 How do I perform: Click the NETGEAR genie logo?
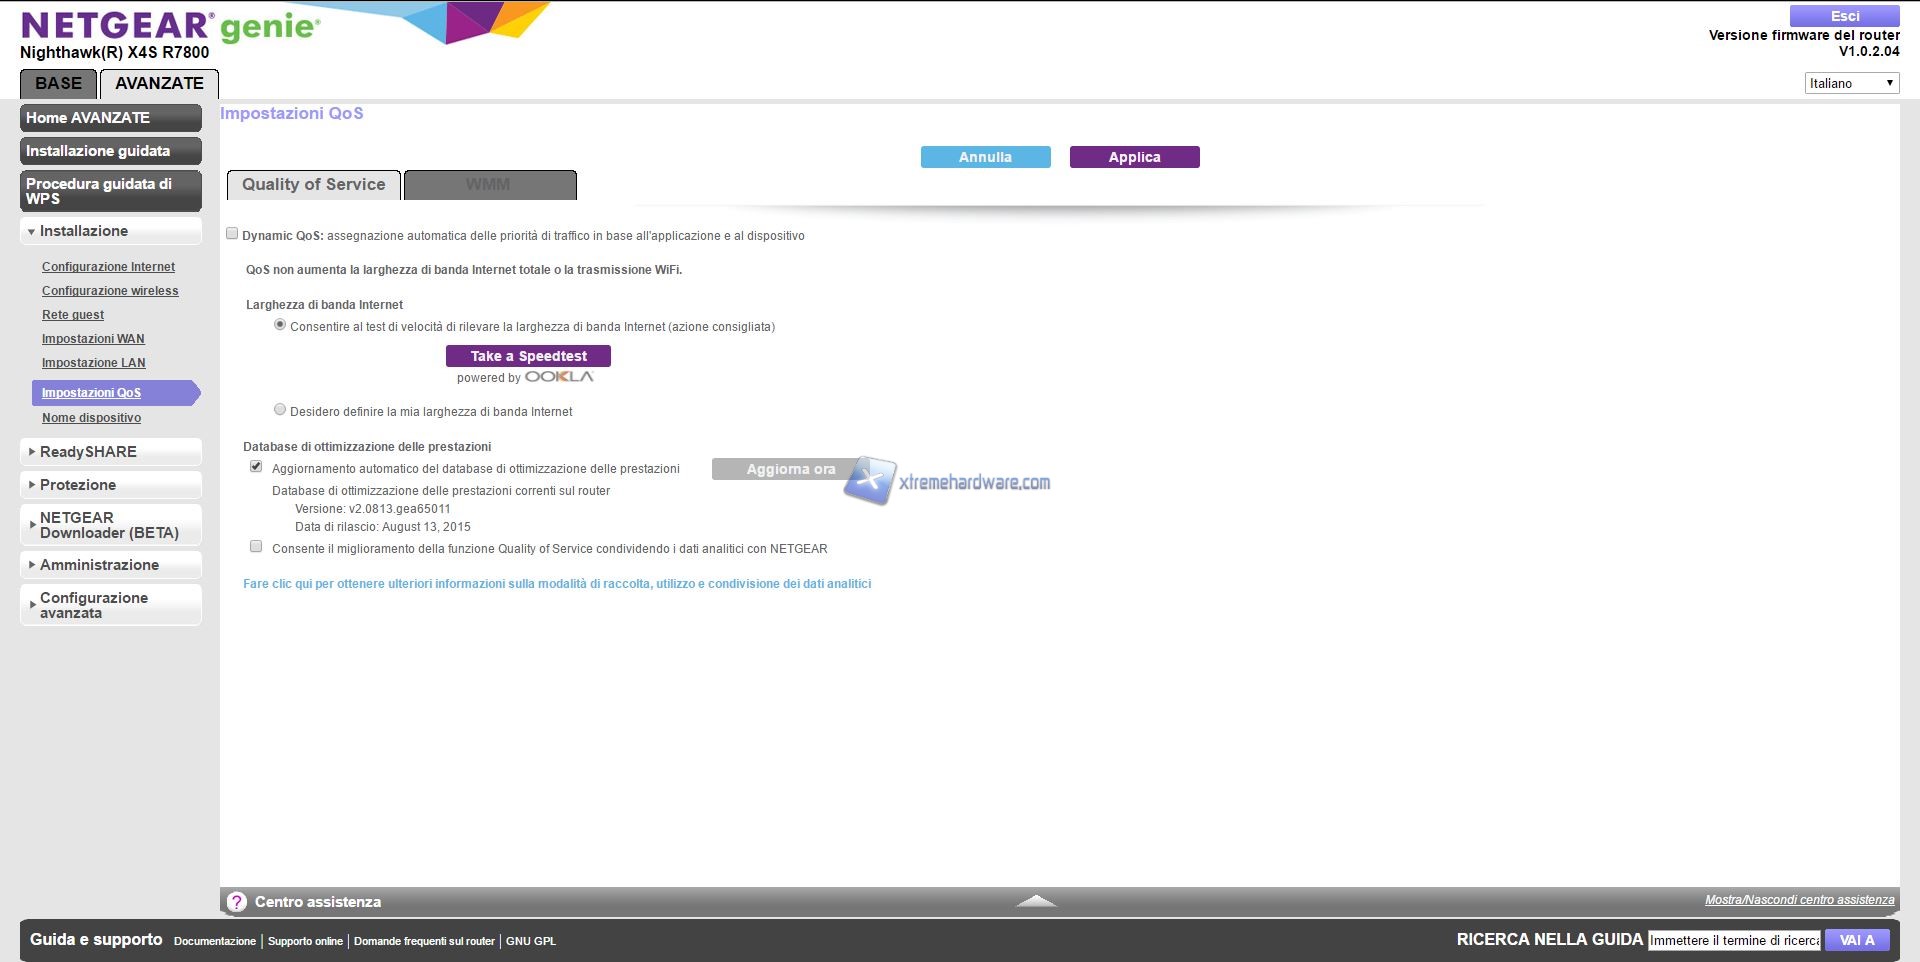pos(170,26)
